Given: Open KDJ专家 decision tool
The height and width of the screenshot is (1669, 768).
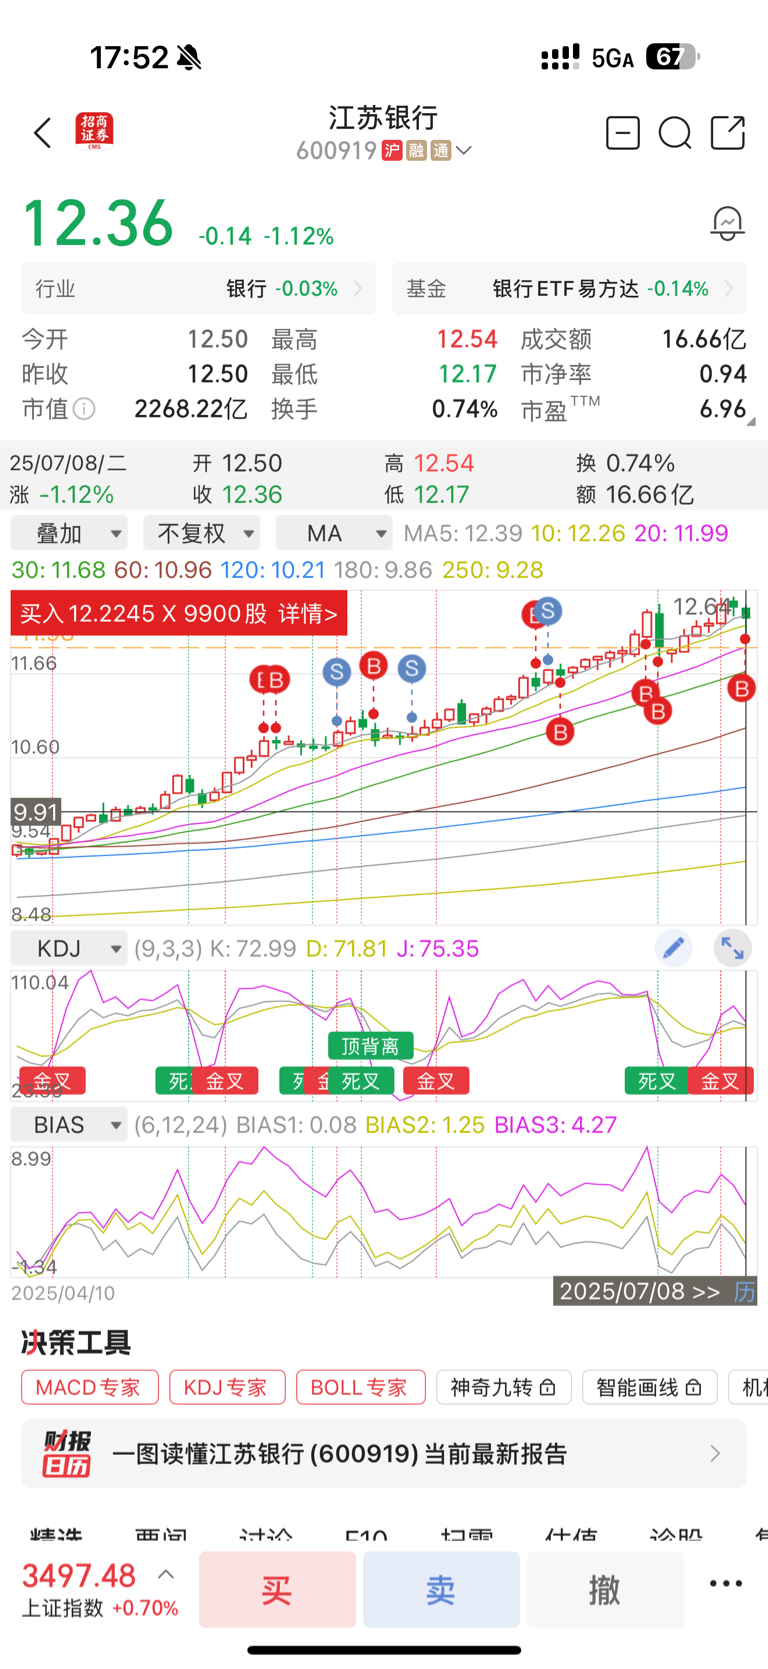Looking at the screenshot, I should pyautogui.click(x=227, y=1387).
